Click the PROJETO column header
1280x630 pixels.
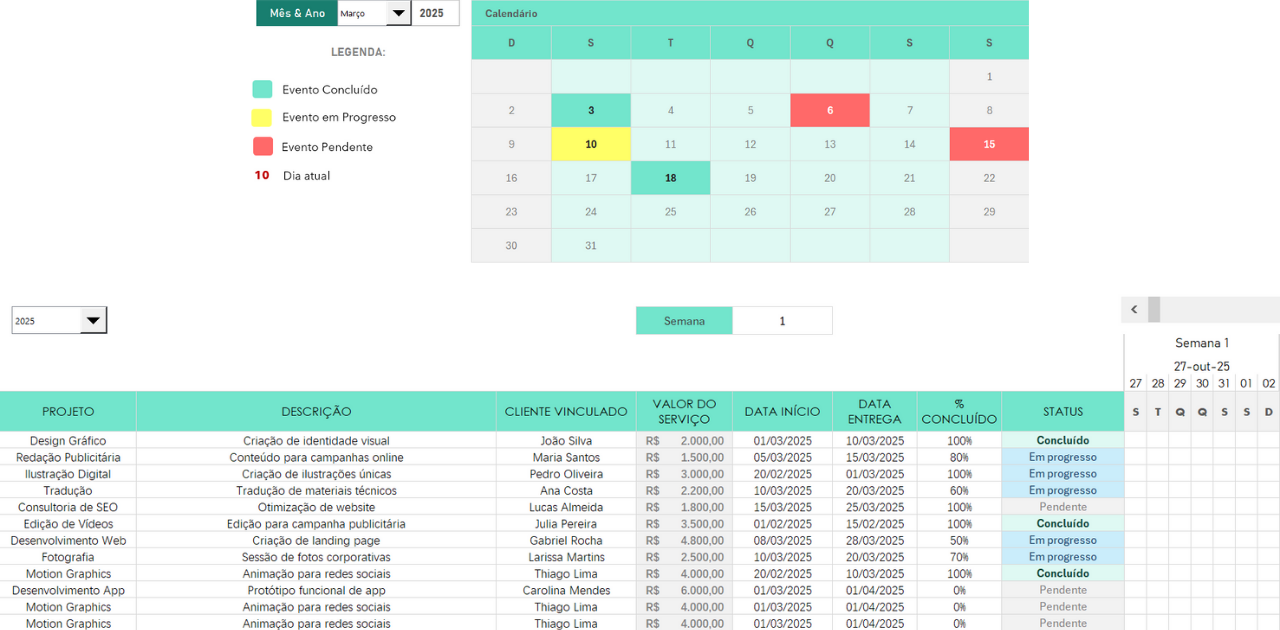68,412
